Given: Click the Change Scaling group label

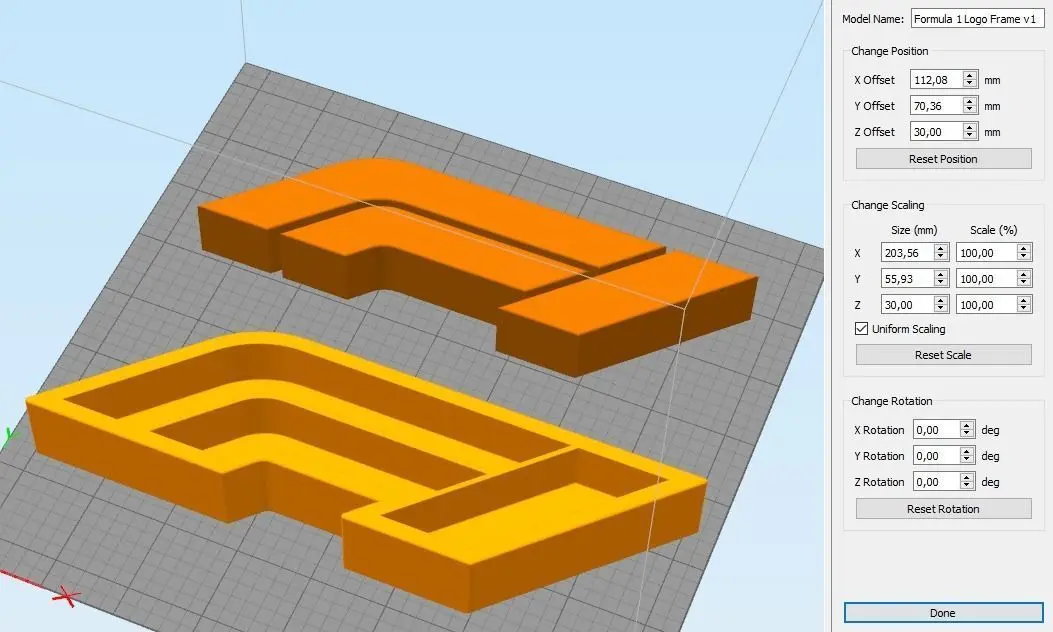Looking at the screenshot, I should pyautogui.click(x=888, y=205).
